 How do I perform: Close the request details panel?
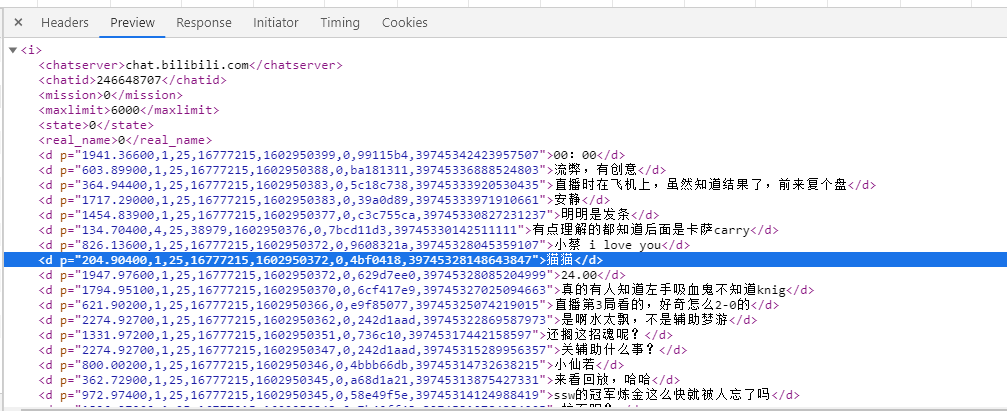coord(18,22)
